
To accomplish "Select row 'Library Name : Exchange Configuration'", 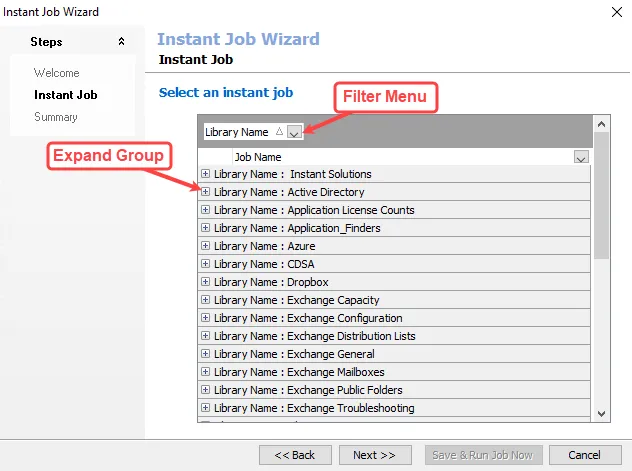I will [x=394, y=317].
